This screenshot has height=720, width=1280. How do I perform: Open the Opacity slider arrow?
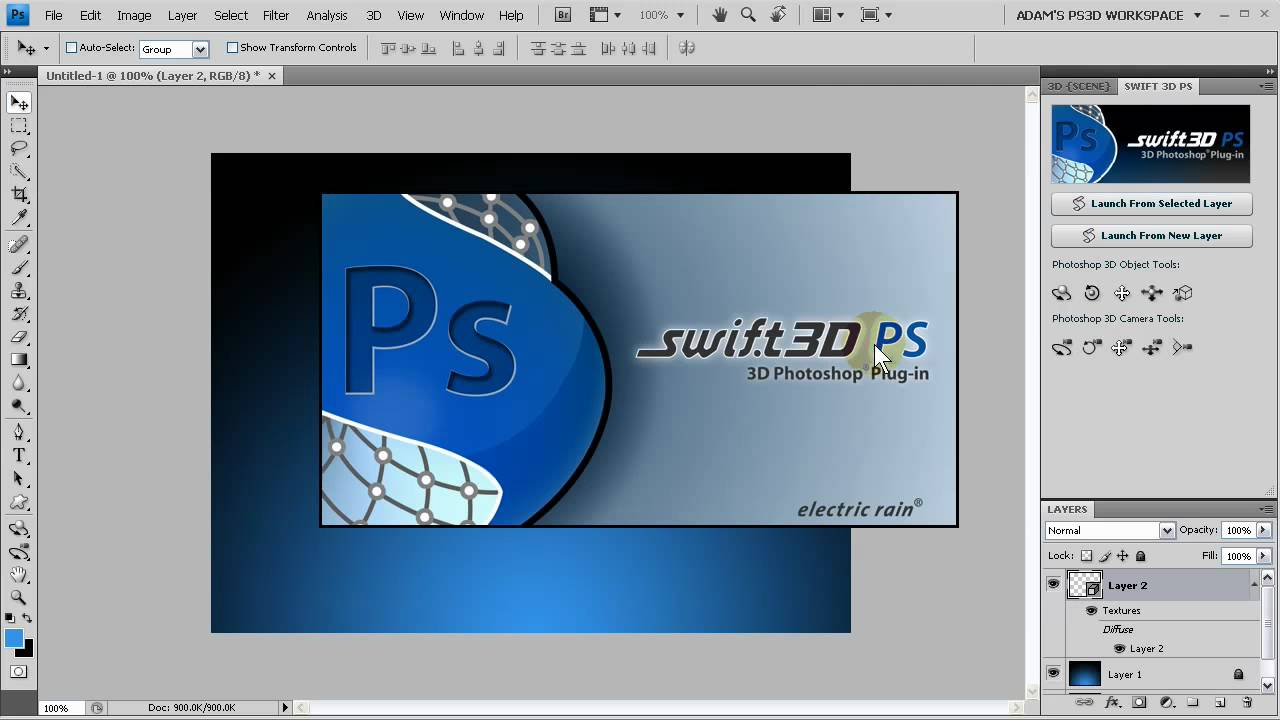pyautogui.click(x=1263, y=530)
